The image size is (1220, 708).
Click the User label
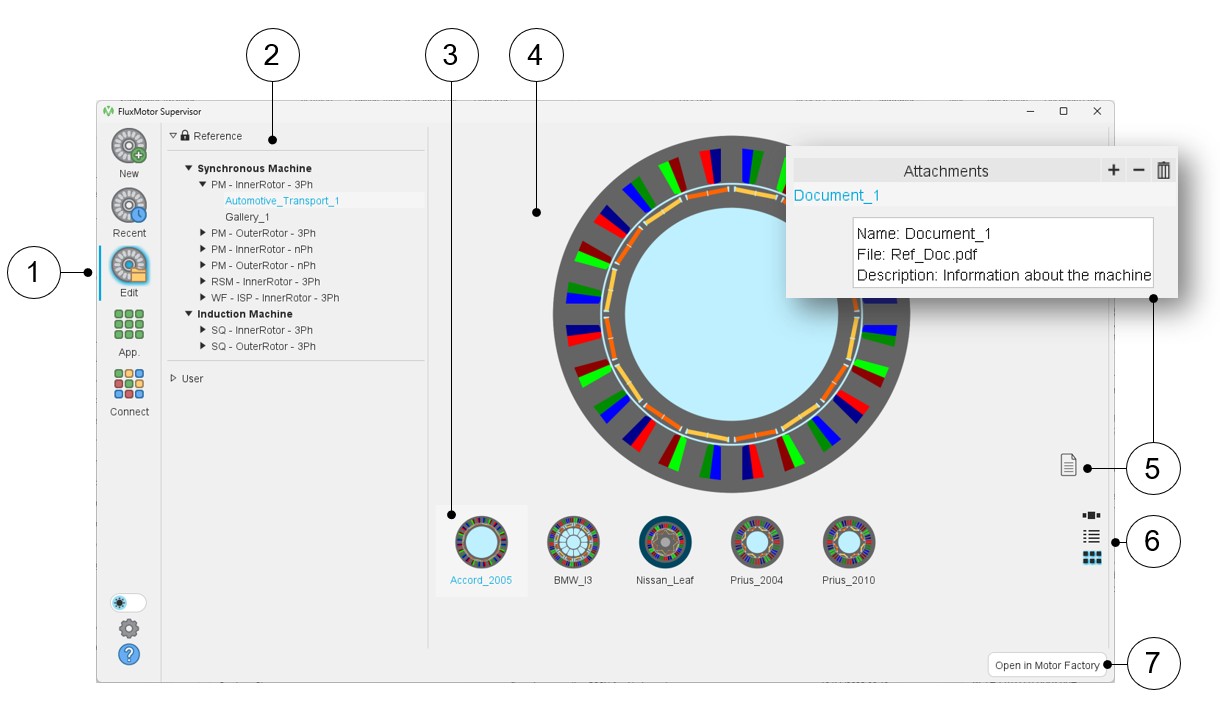[x=192, y=378]
